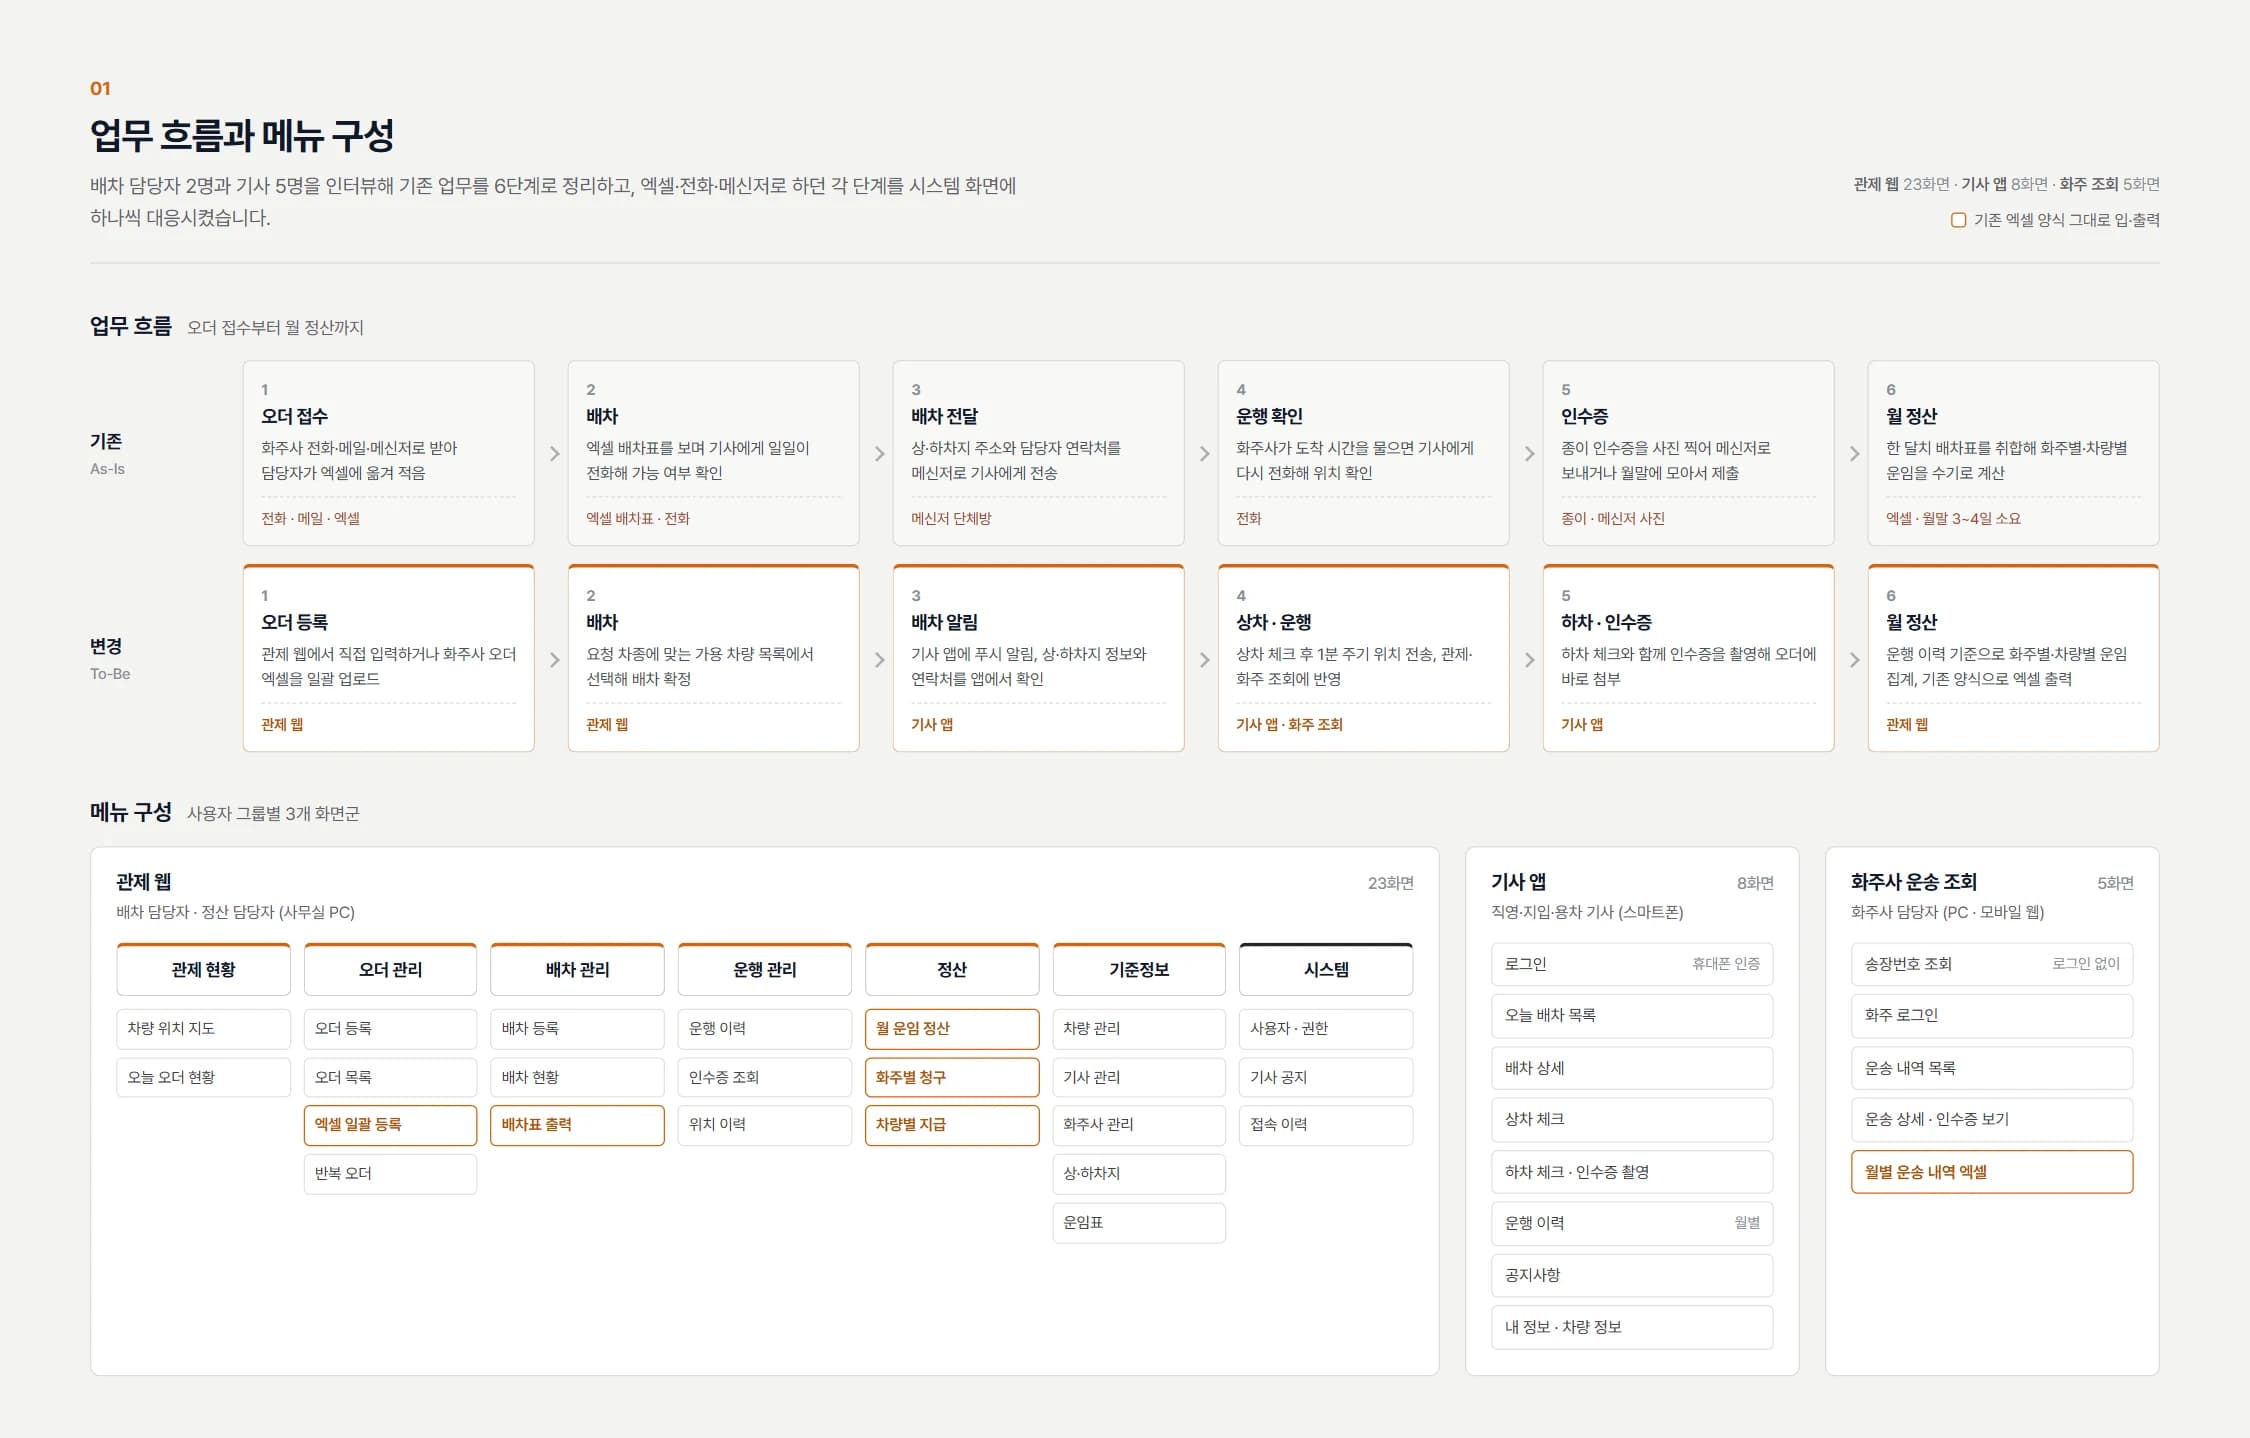
Task: Click the chevron arrow after As-Is 오더 접수 card
Action: [x=555, y=454]
